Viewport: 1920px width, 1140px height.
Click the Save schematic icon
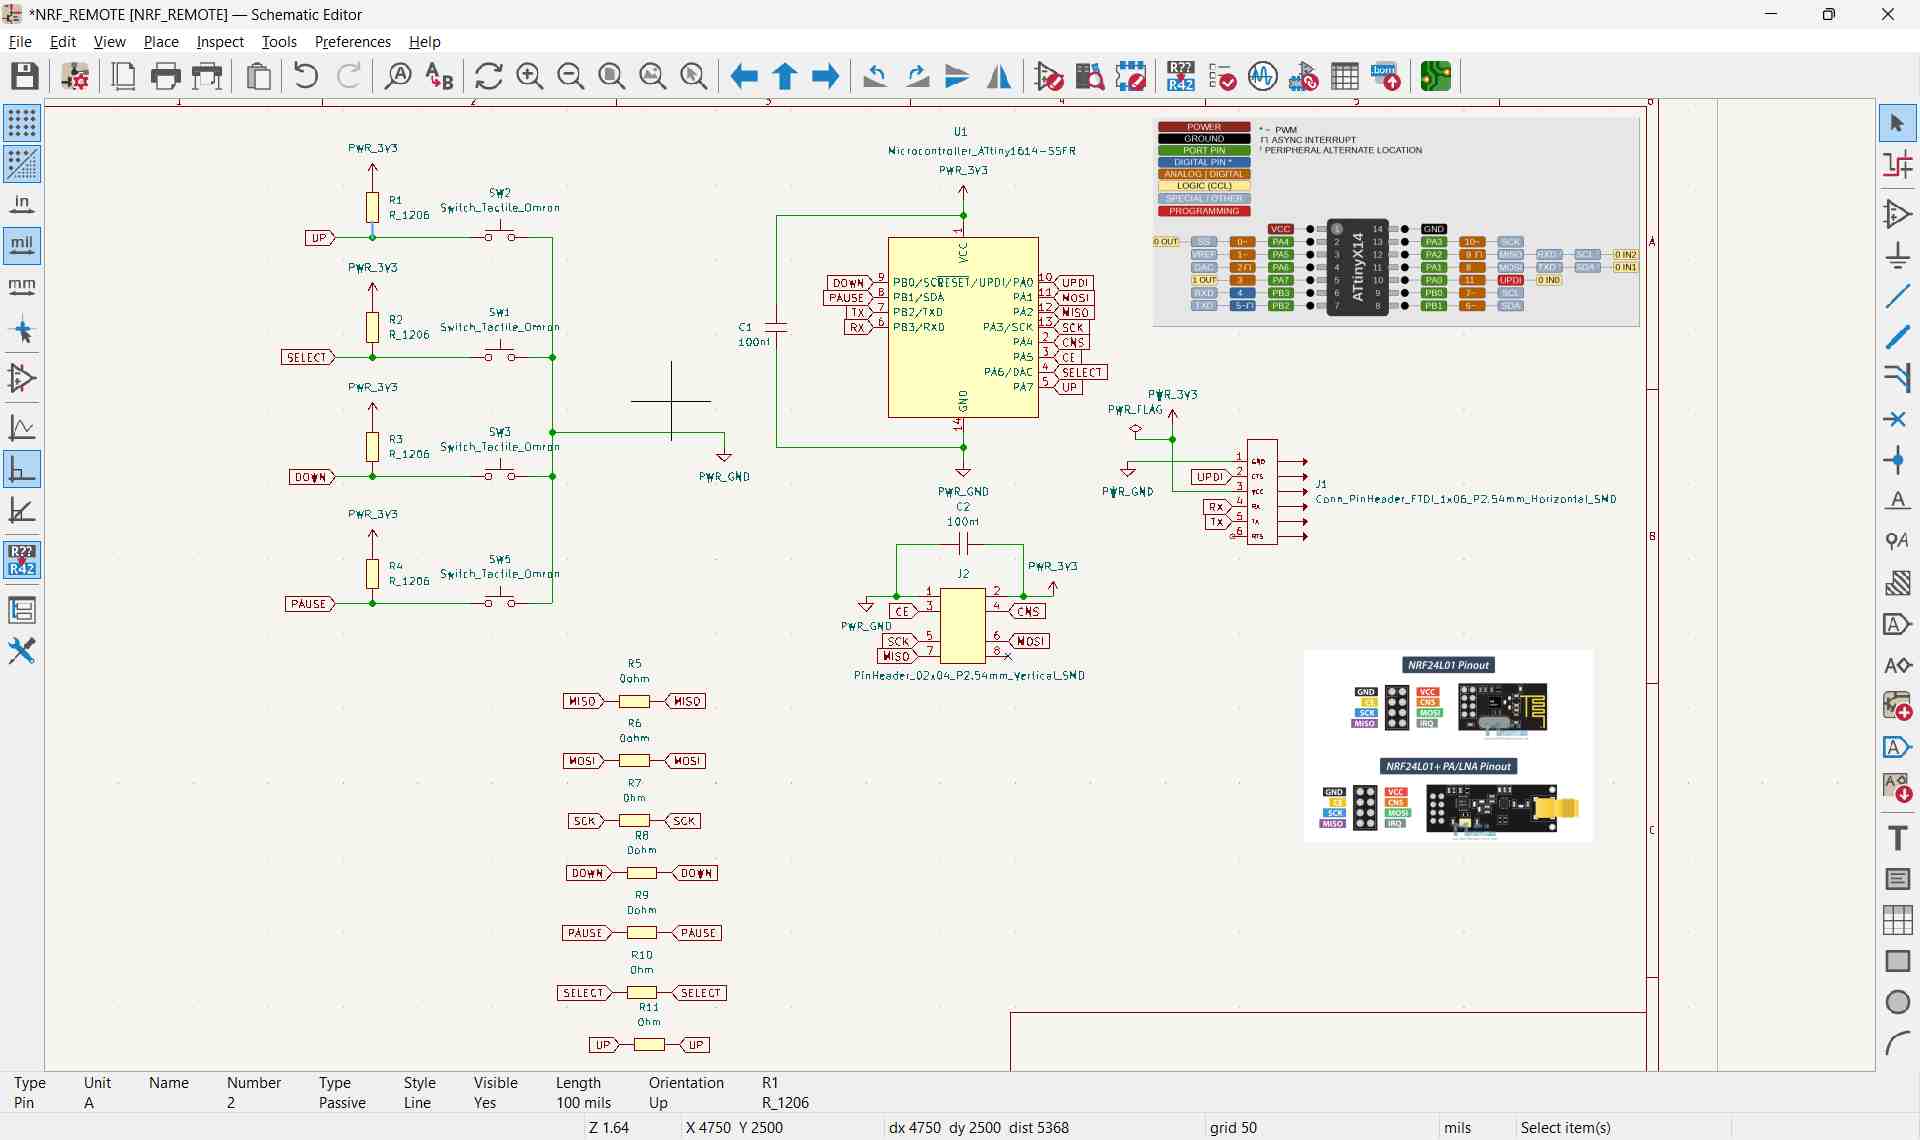point(25,76)
